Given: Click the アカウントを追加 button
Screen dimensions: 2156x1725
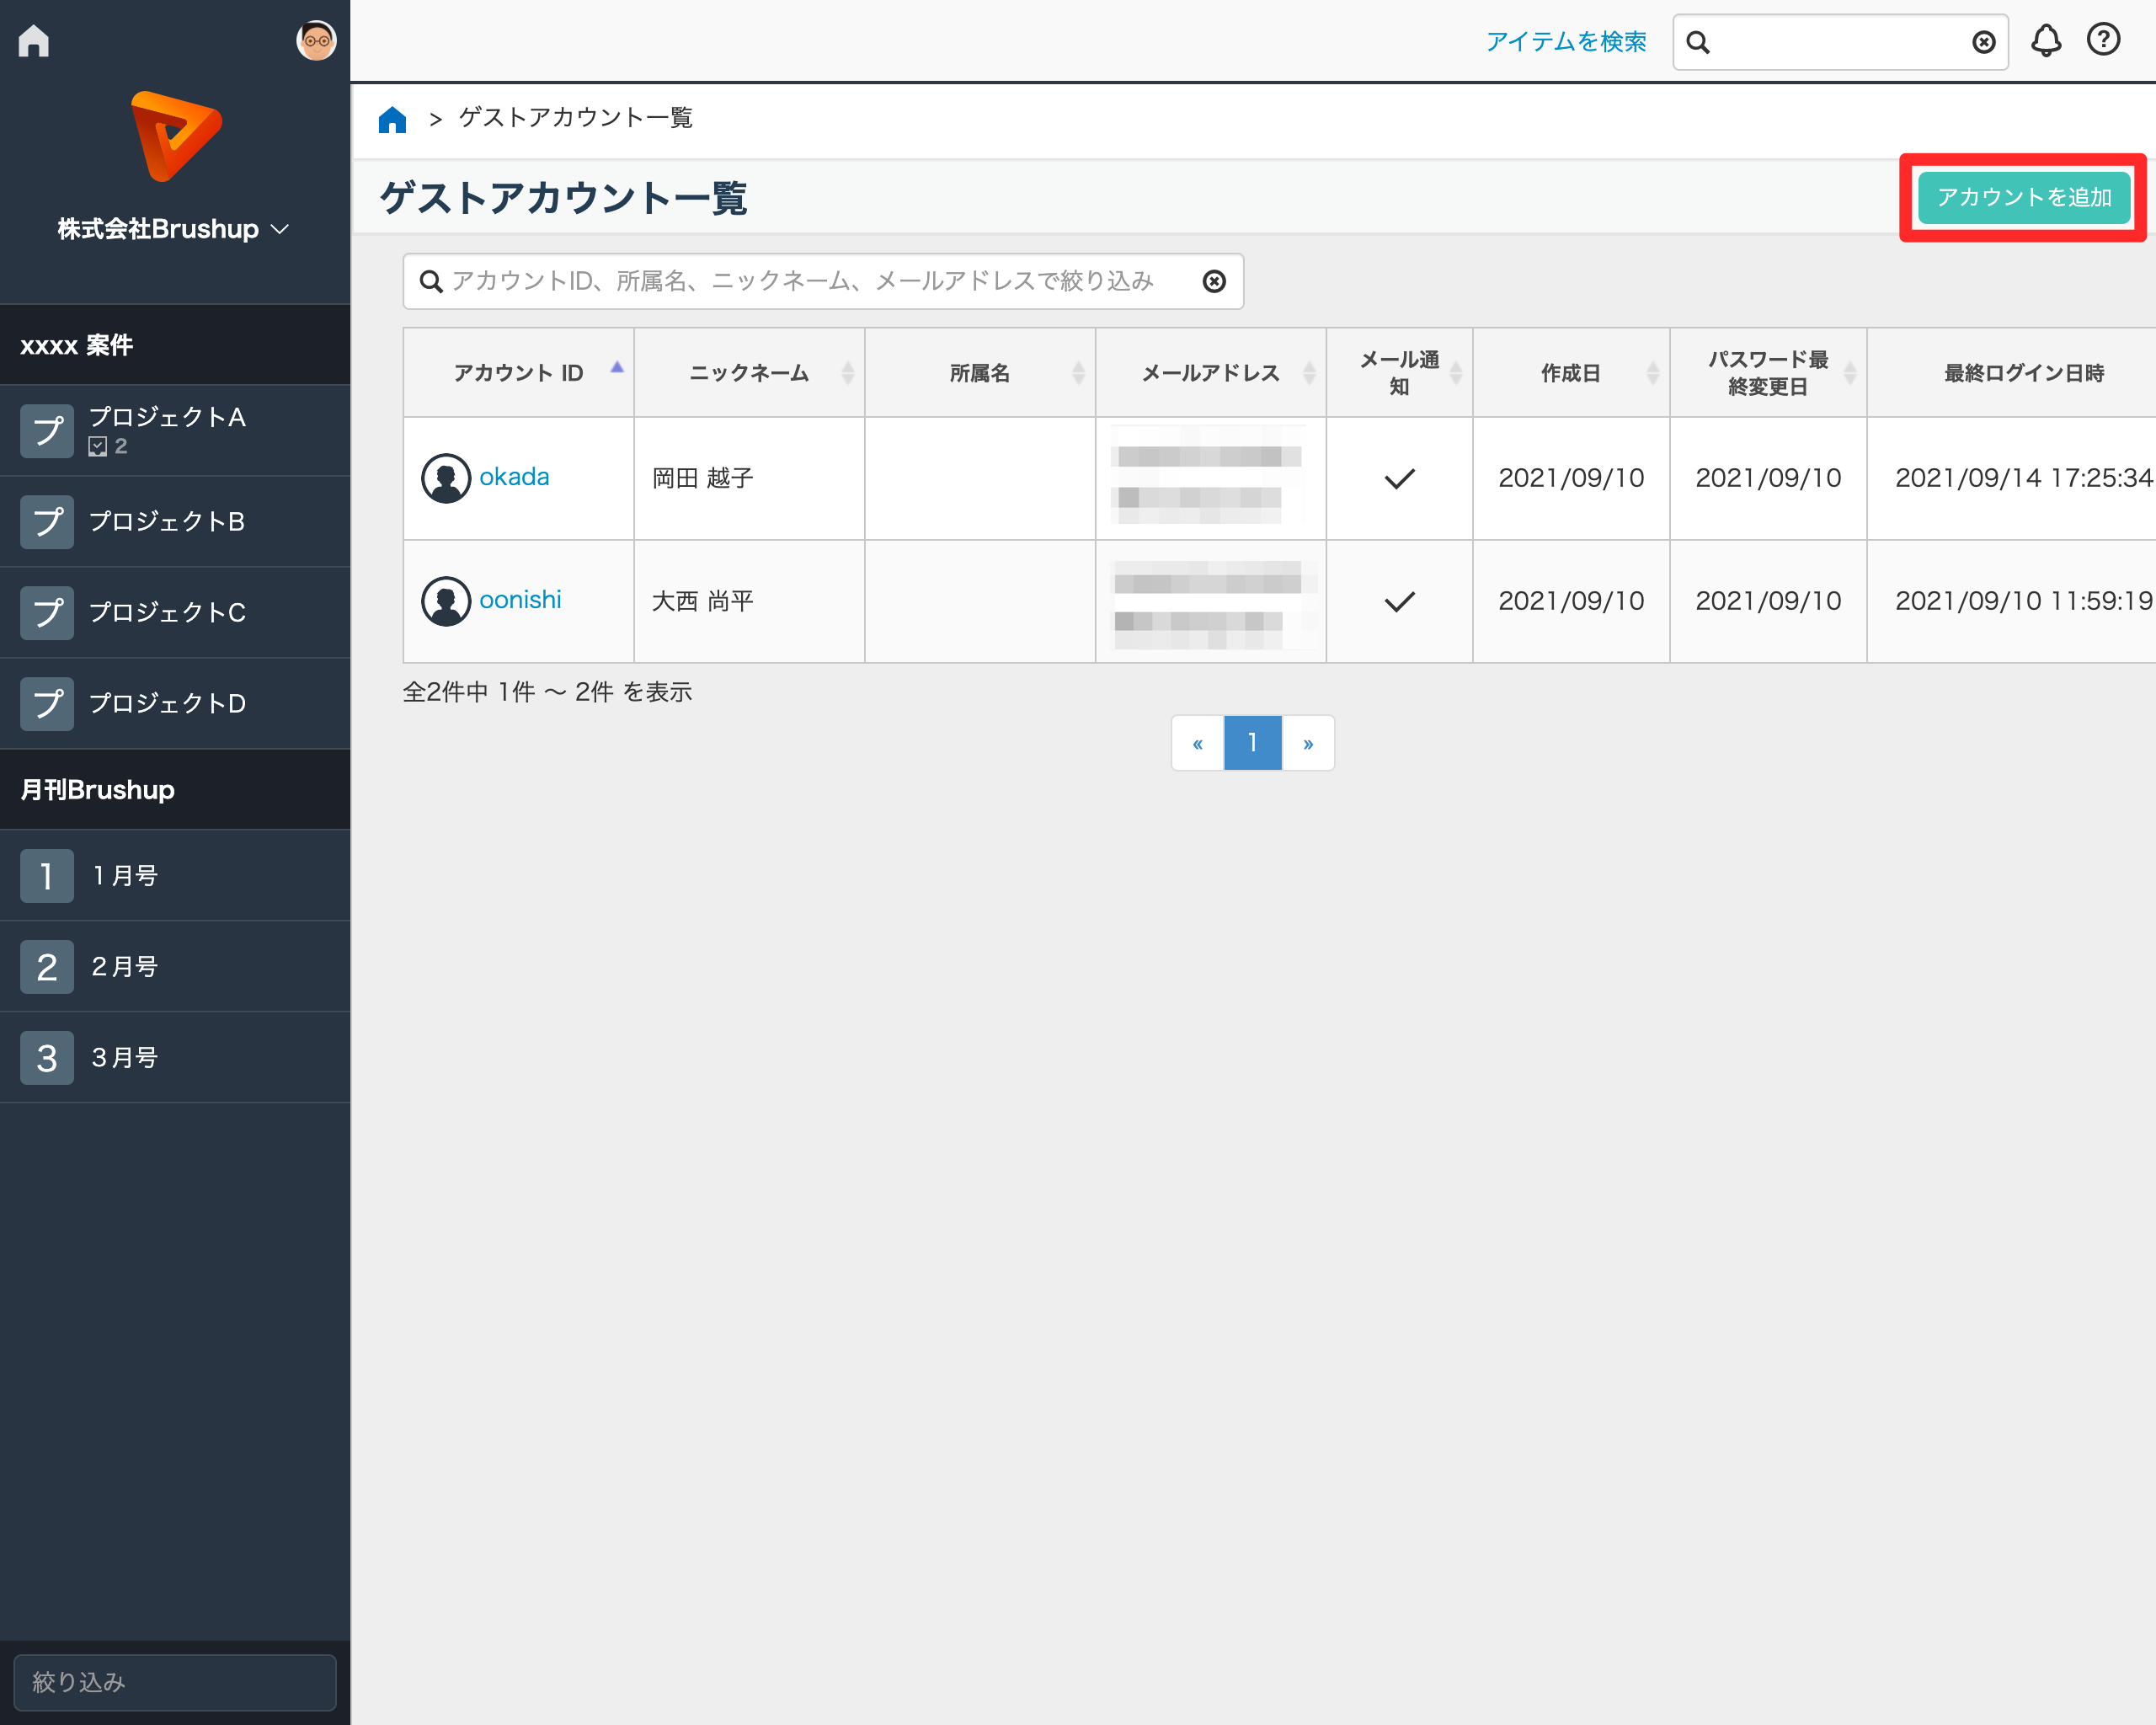Looking at the screenshot, I should (x=2023, y=198).
